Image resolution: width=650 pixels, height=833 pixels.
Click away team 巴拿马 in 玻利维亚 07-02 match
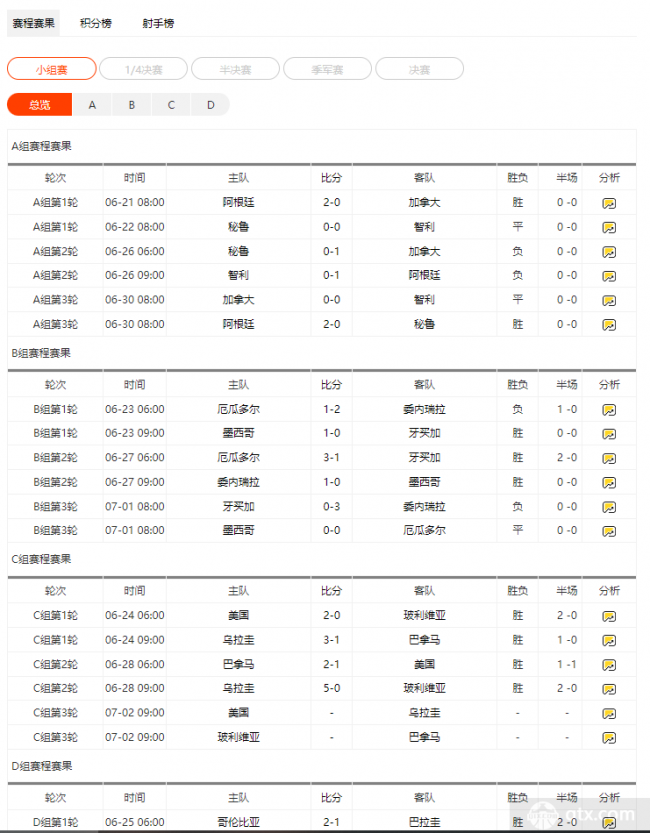[x=424, y=737]
